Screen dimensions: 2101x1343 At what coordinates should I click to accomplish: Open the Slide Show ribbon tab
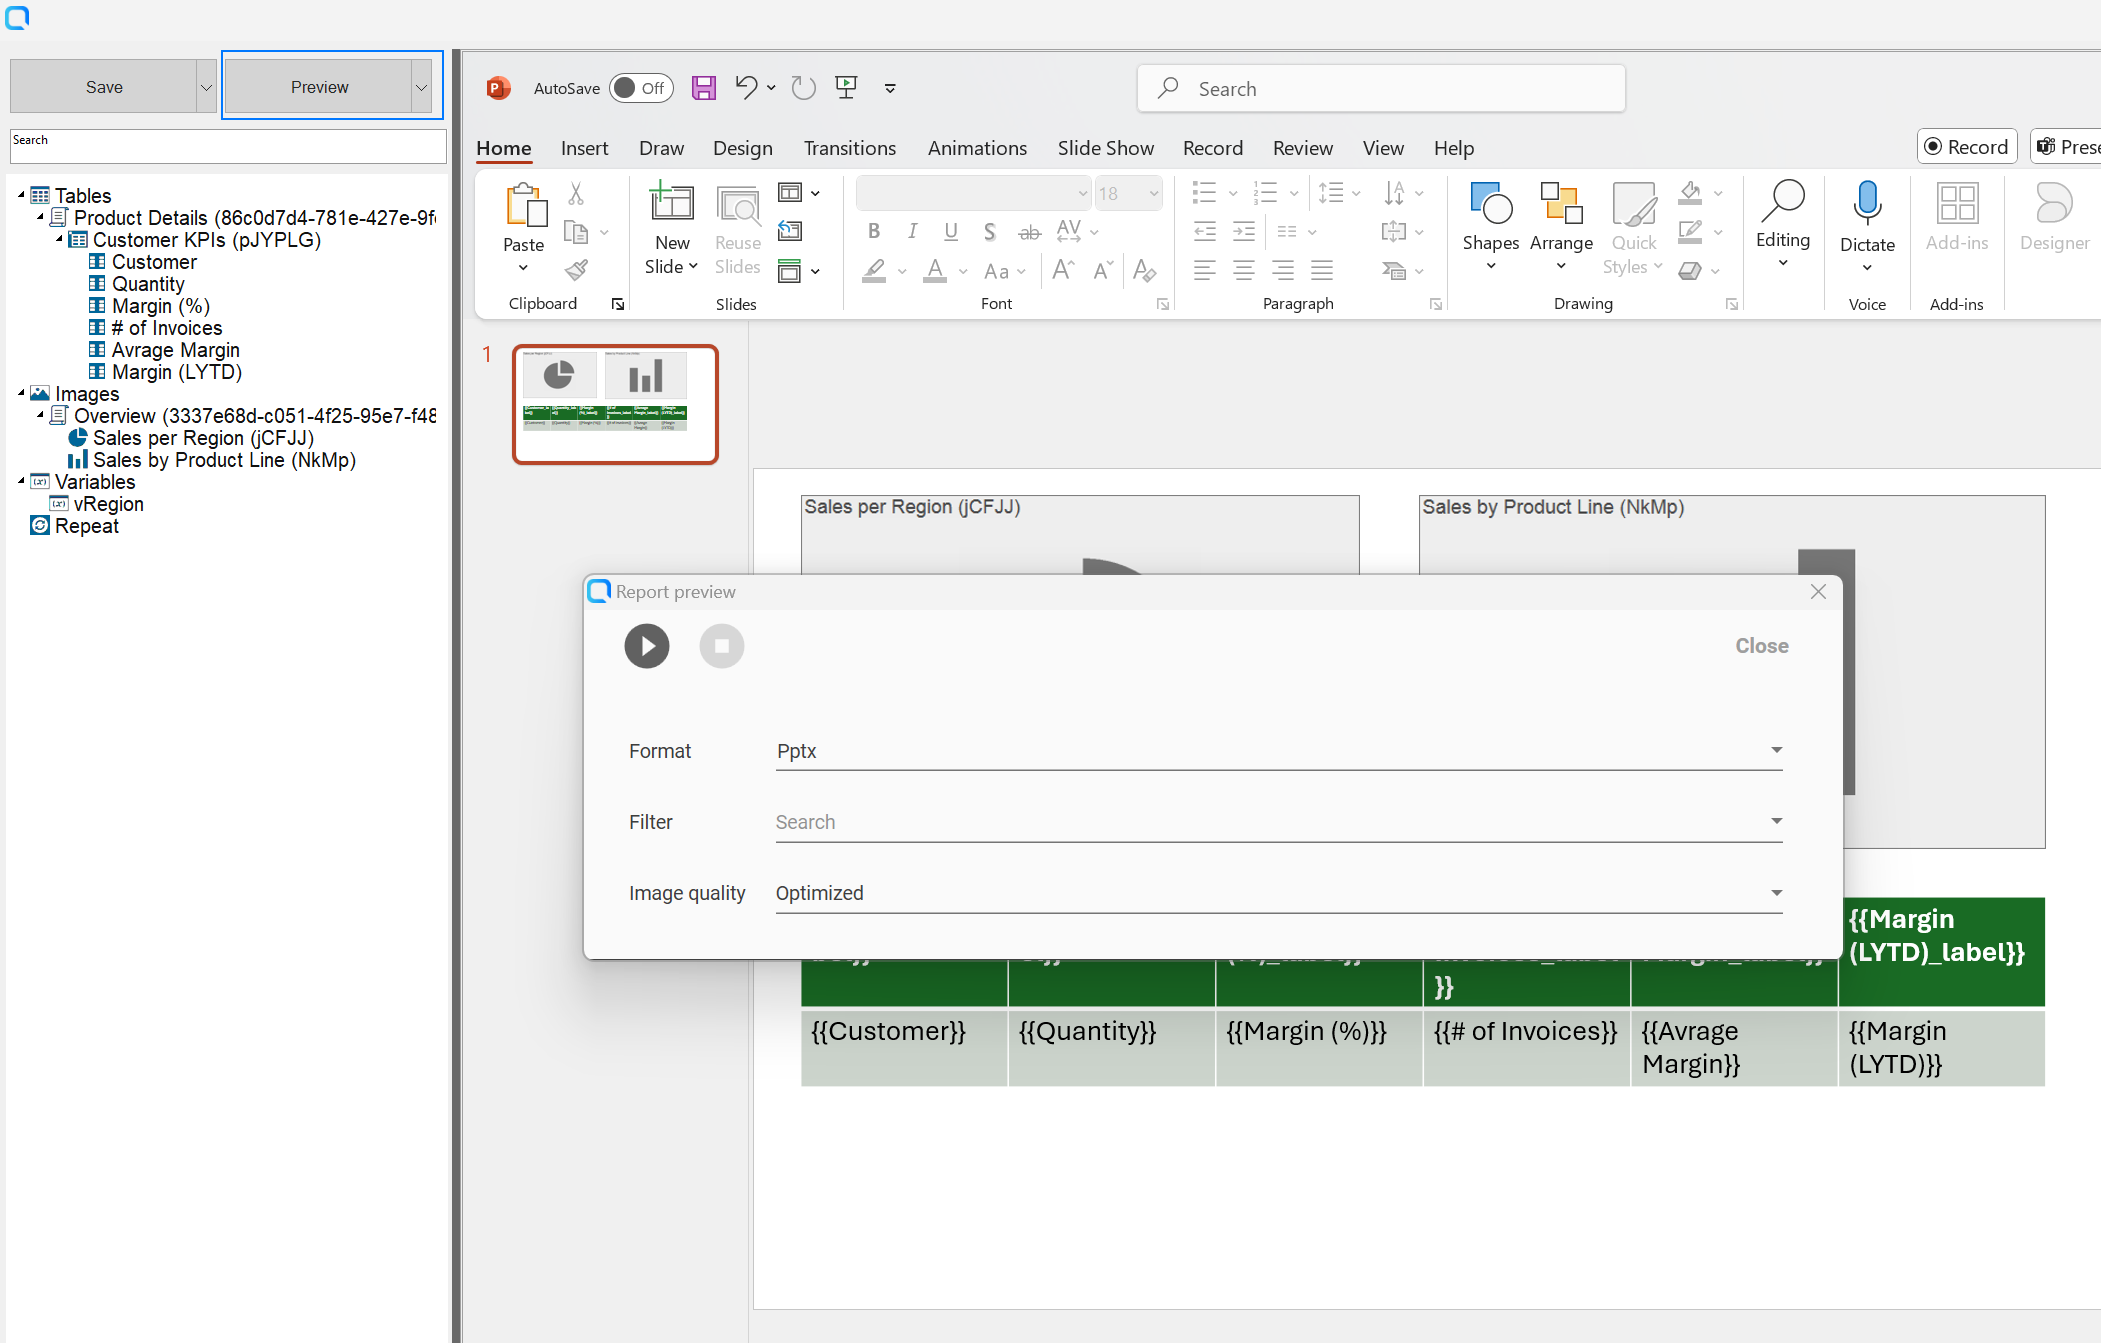(1105, 148)
